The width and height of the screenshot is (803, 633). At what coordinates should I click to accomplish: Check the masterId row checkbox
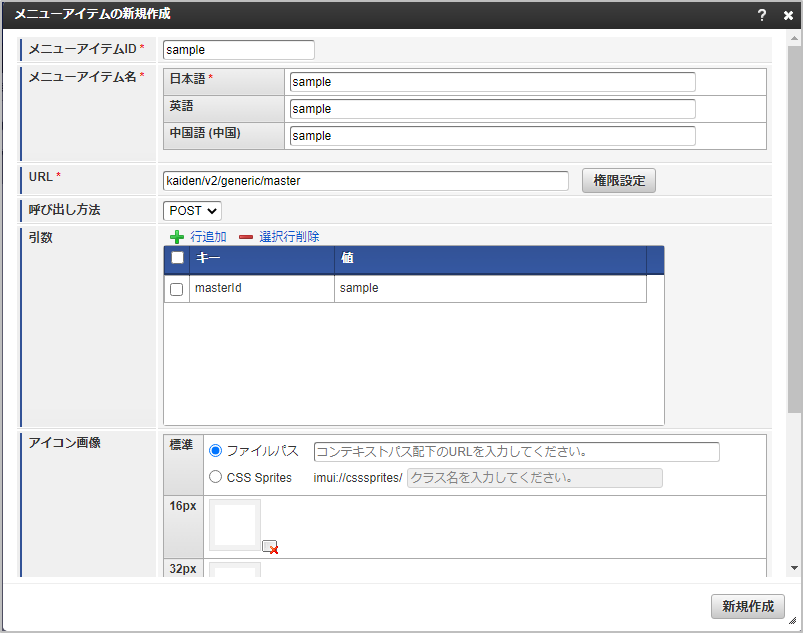coord(177,289)
